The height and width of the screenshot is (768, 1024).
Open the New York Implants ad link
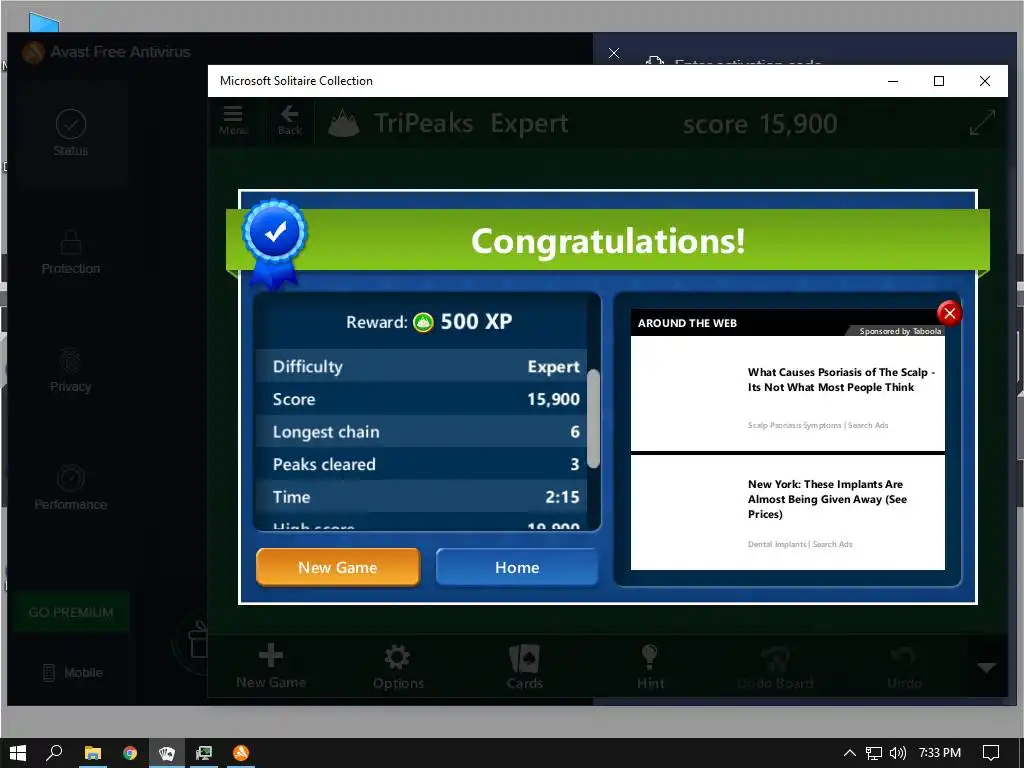(x=788, y=513)
